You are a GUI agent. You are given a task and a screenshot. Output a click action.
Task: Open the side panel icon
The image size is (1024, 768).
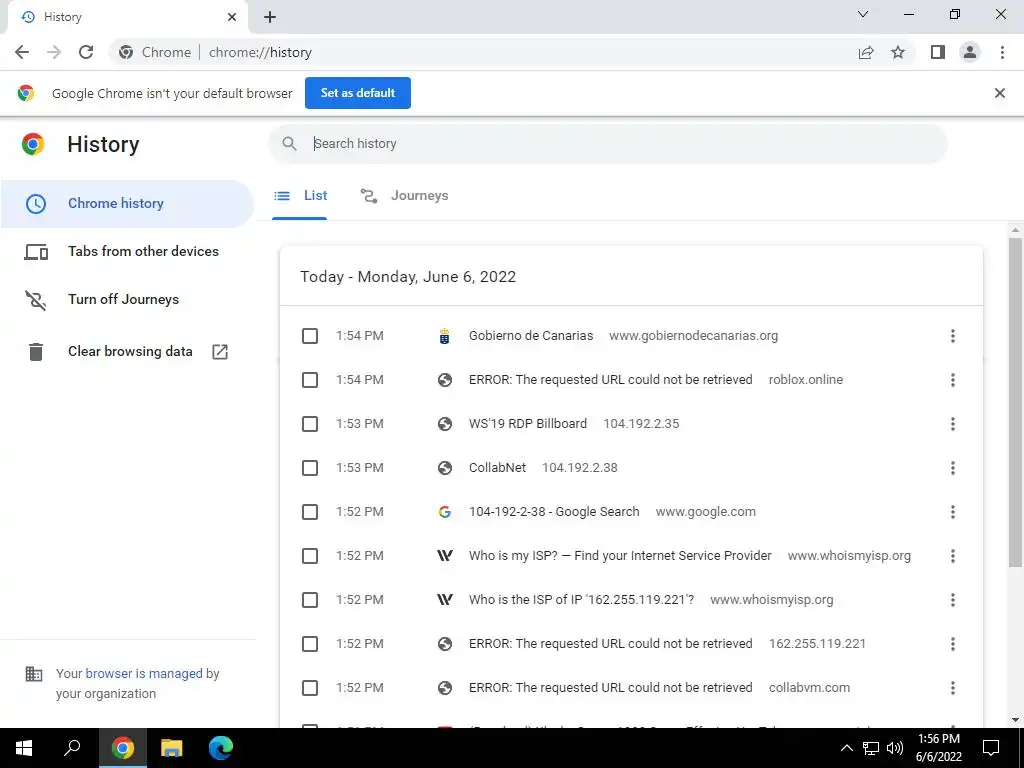938,52
